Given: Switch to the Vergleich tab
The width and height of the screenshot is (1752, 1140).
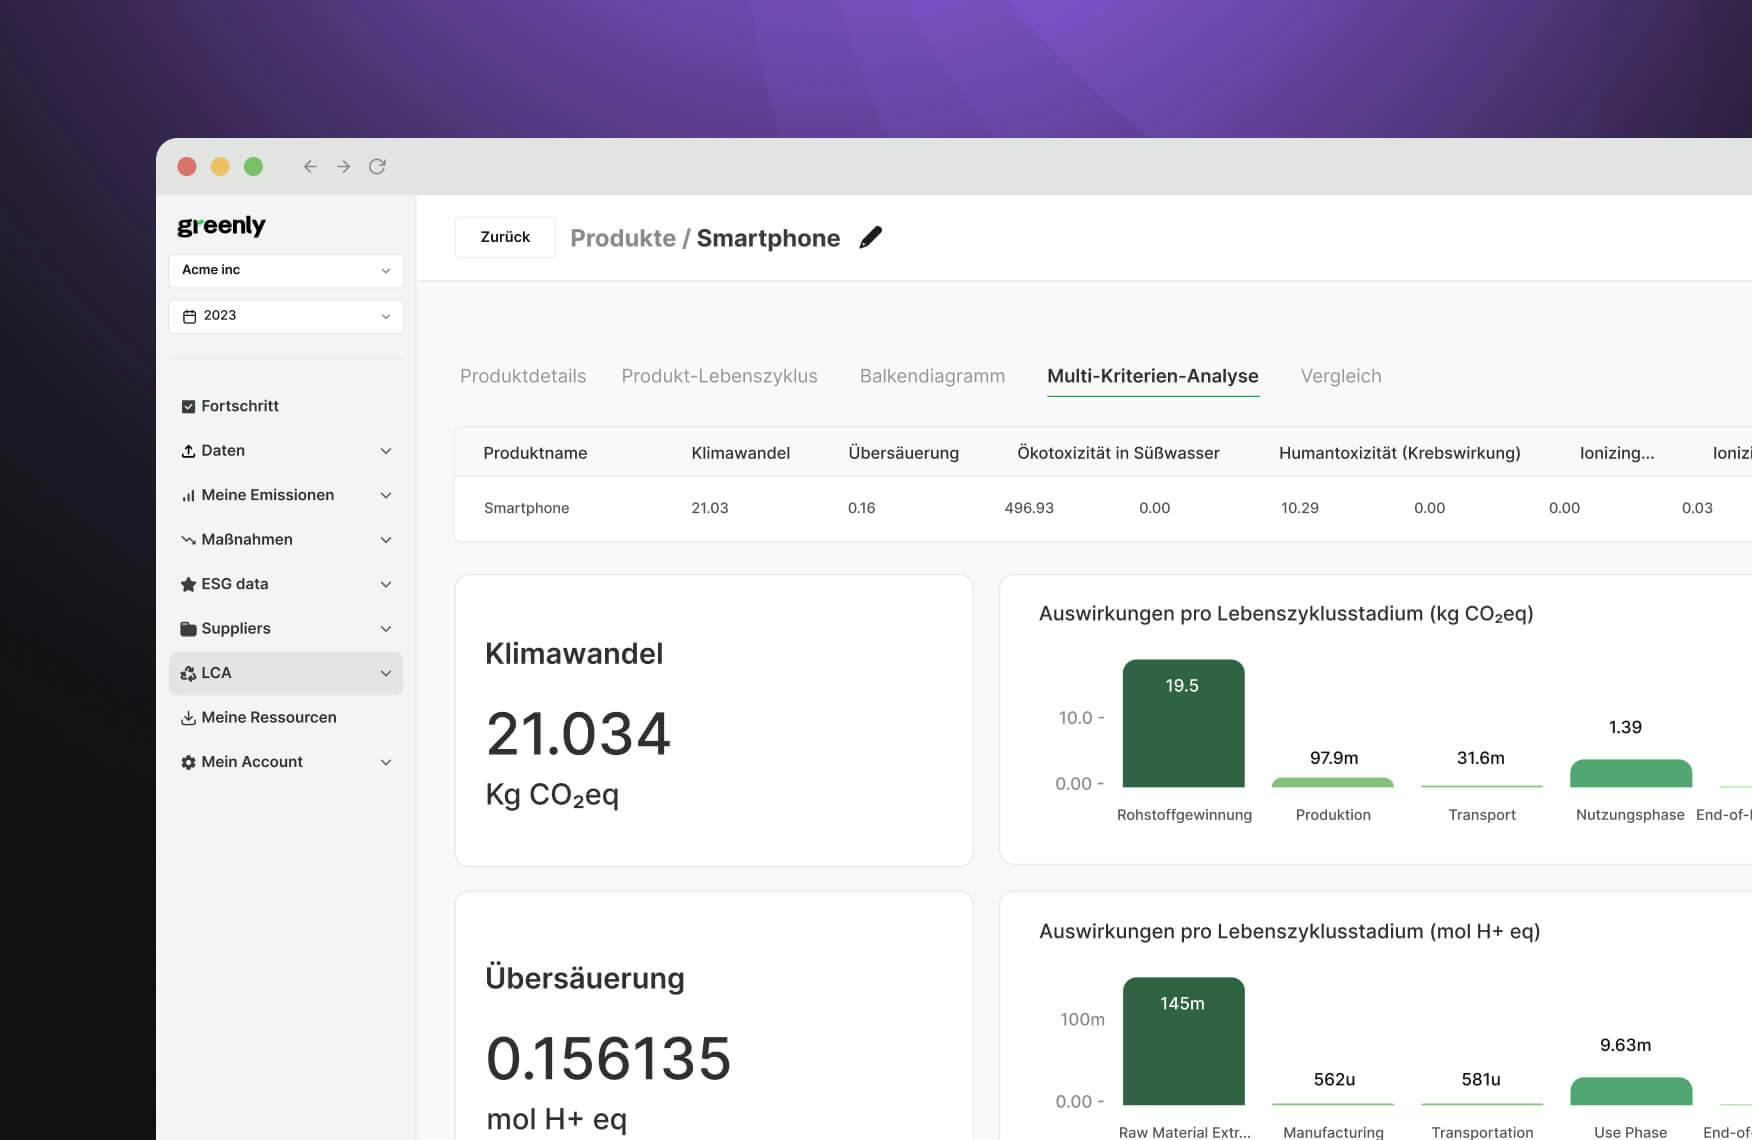Looking at the screenshot, I should [1341, 376].
